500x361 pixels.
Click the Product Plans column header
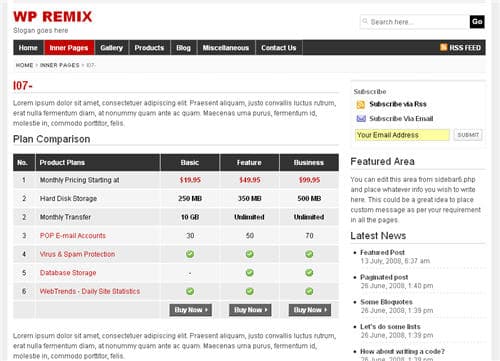[62, 163]
